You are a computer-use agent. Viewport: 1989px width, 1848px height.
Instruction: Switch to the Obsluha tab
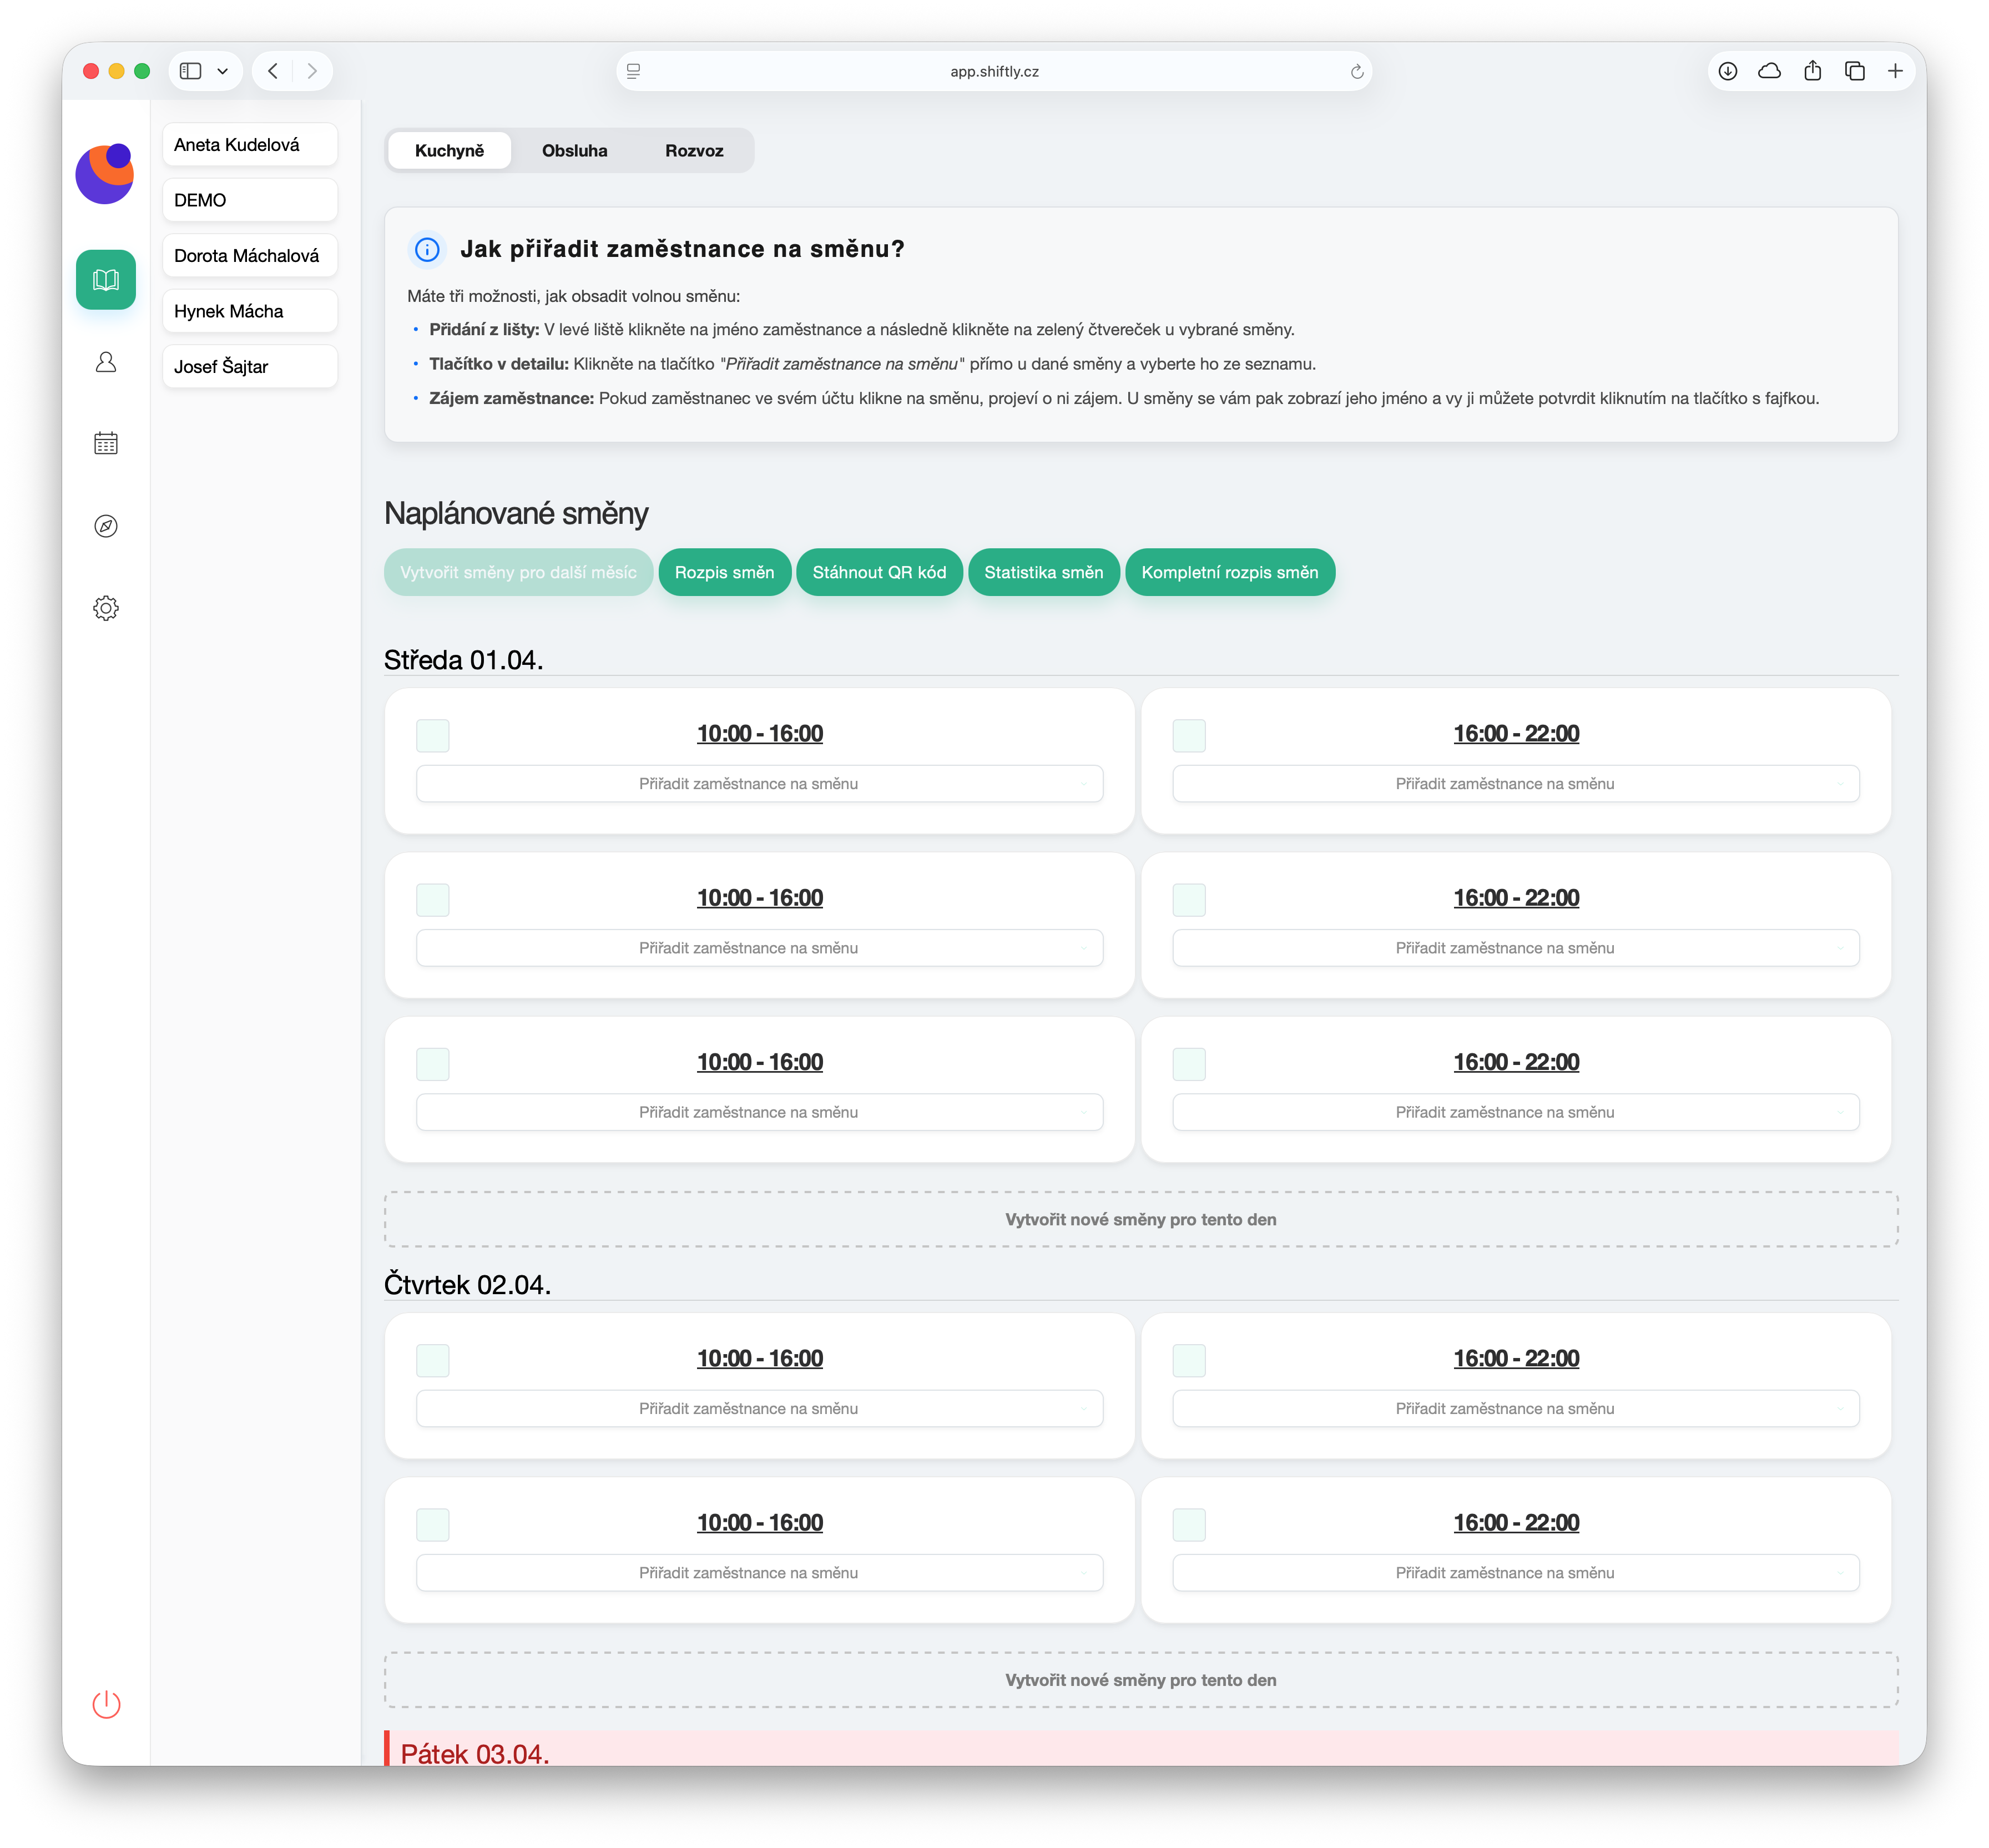click(574, 151)
